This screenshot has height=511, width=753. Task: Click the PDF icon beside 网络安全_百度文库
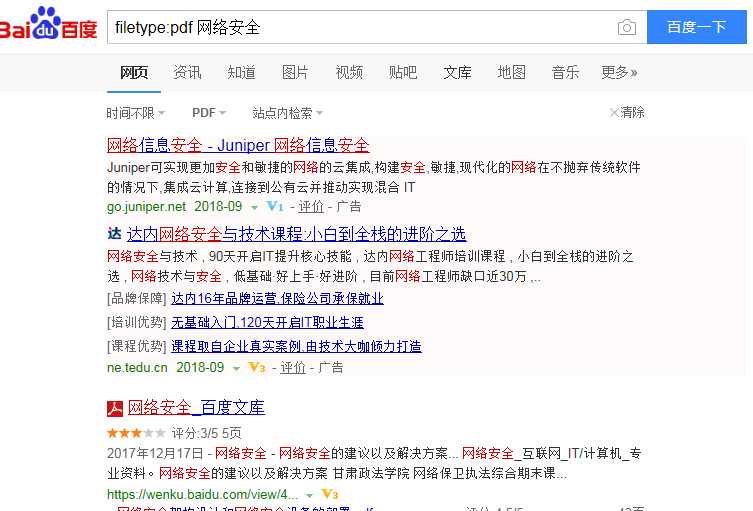(x=115, y=409)
